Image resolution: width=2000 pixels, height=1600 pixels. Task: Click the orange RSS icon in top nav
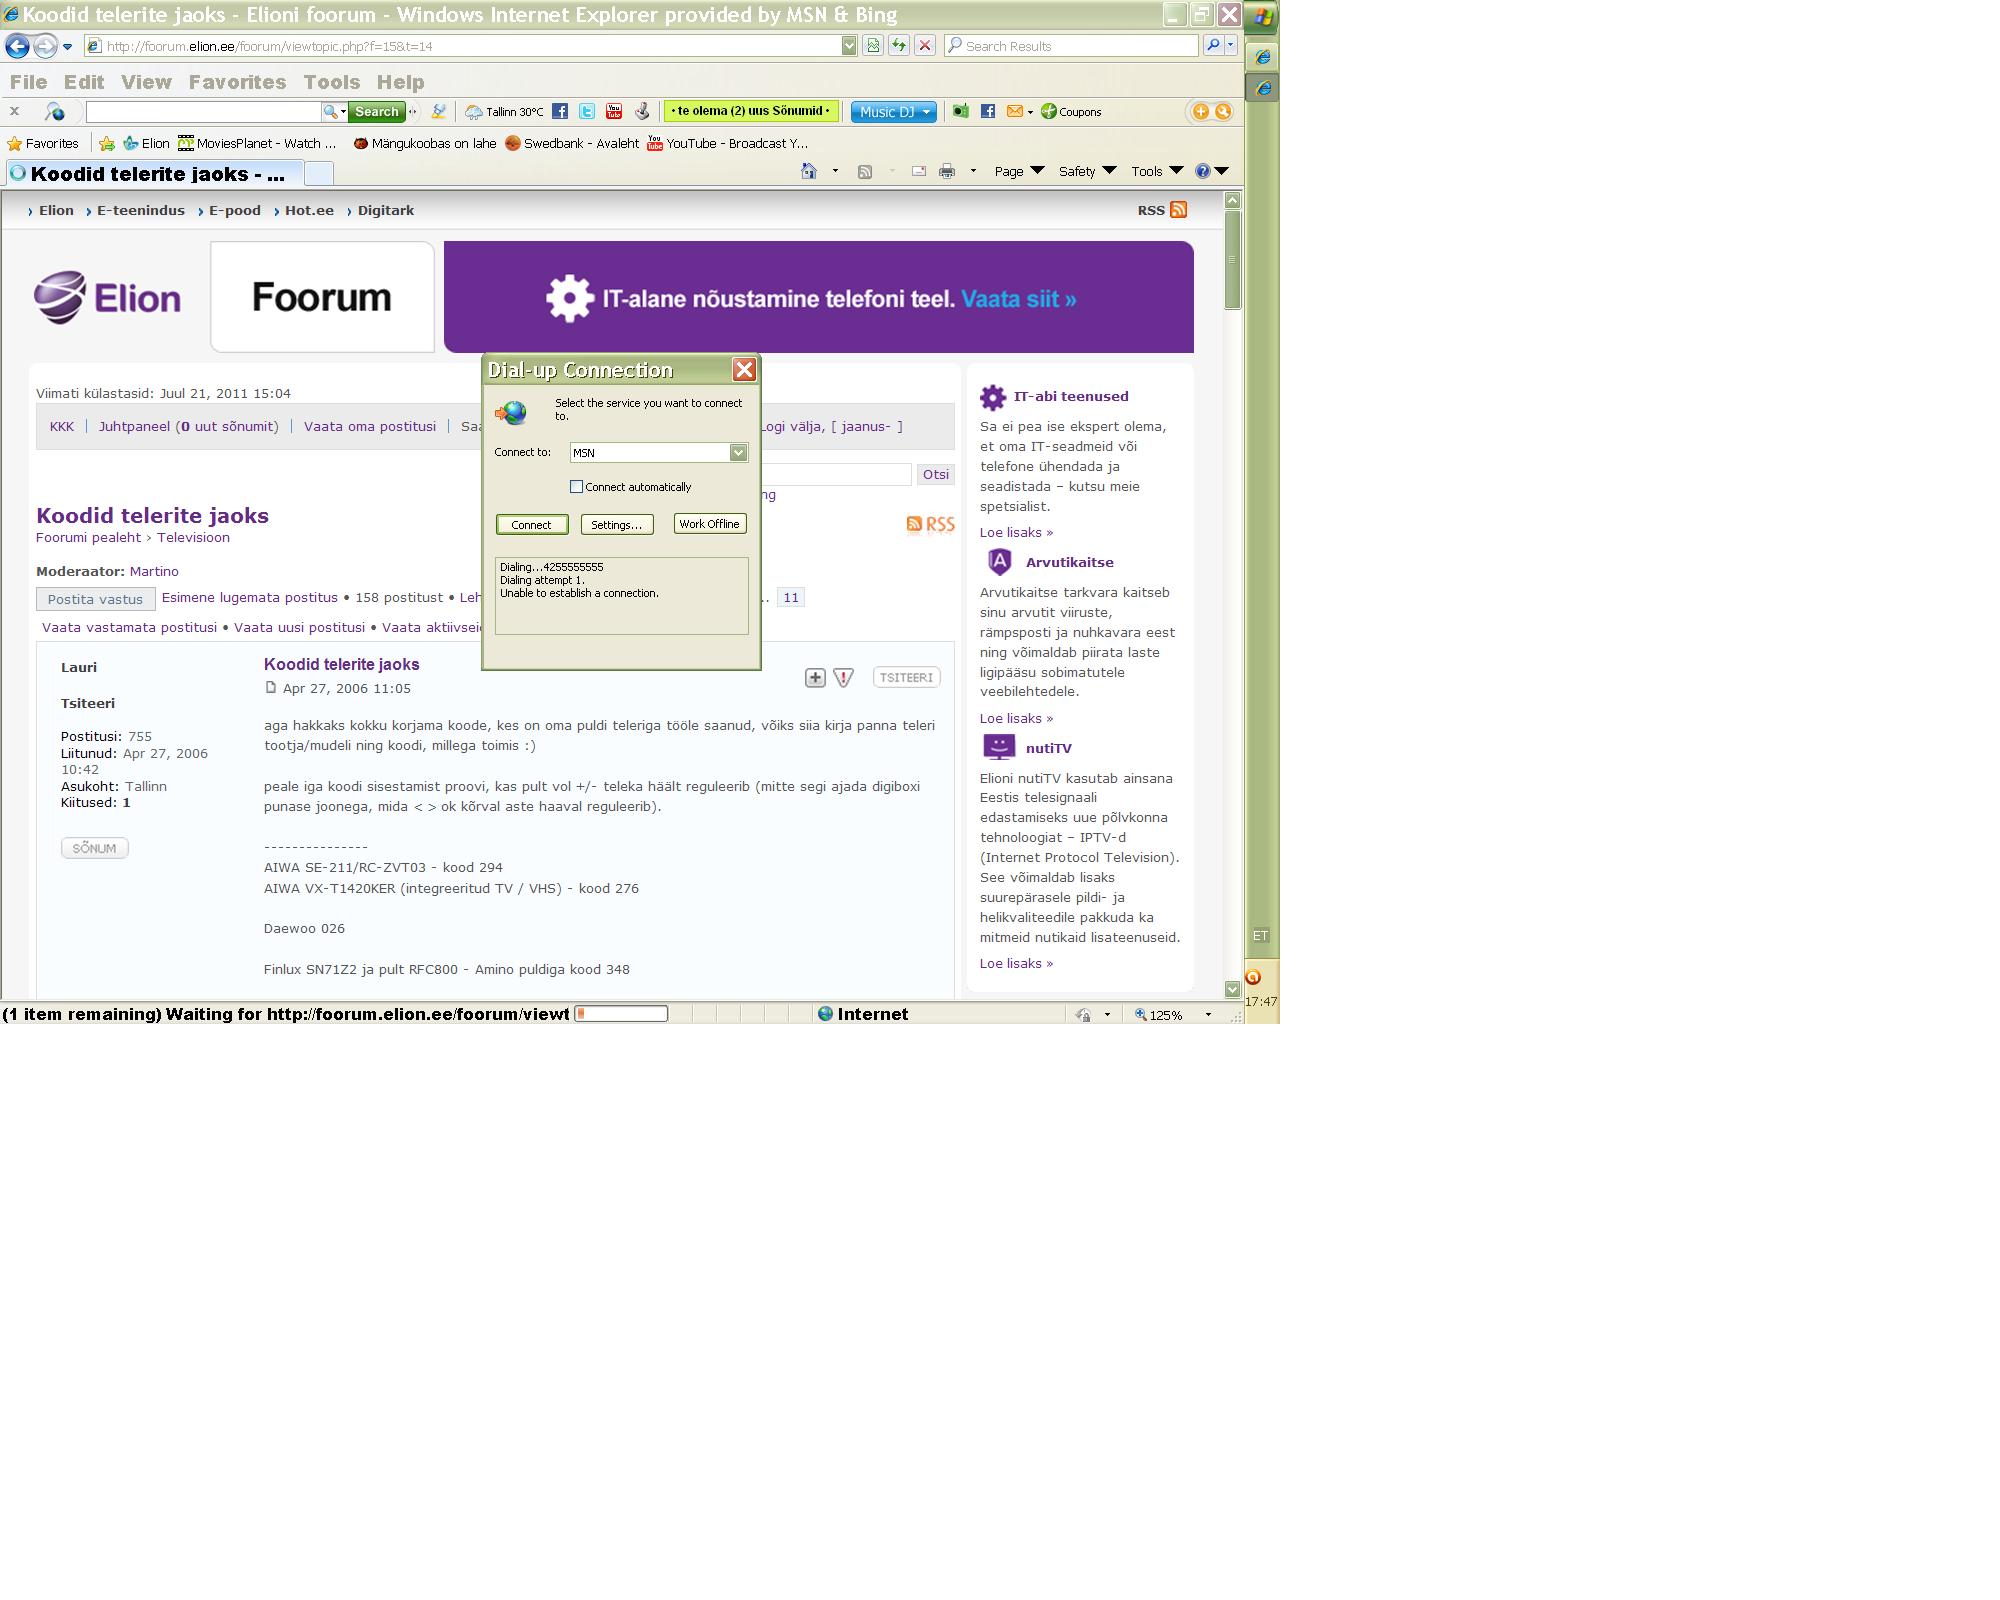click(1178, 209)
